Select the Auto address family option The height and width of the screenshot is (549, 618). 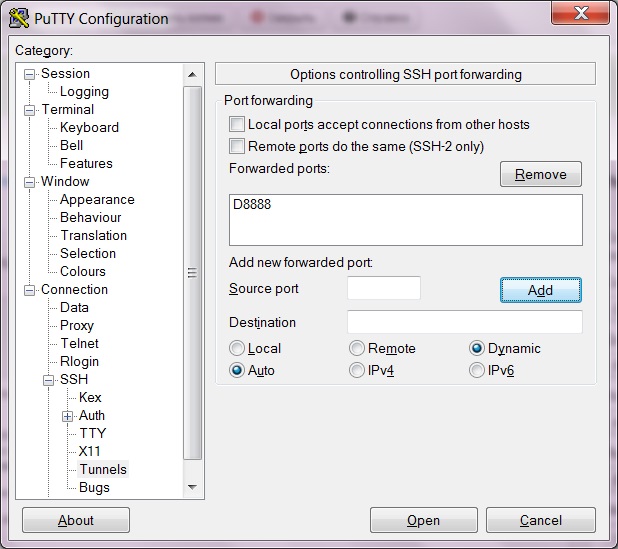[x=237, y=370]
